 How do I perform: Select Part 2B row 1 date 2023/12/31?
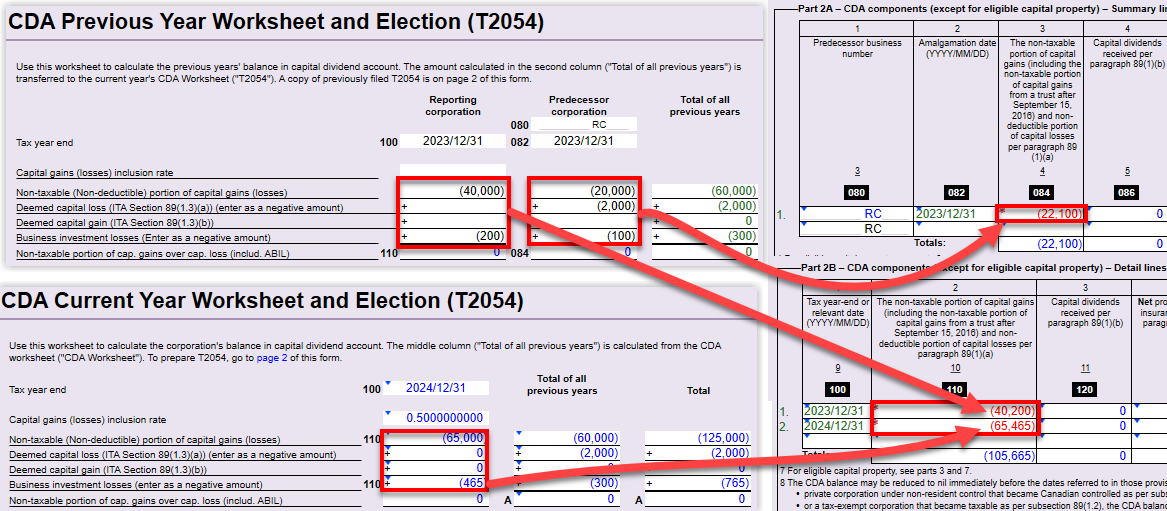tap(836, 411)
